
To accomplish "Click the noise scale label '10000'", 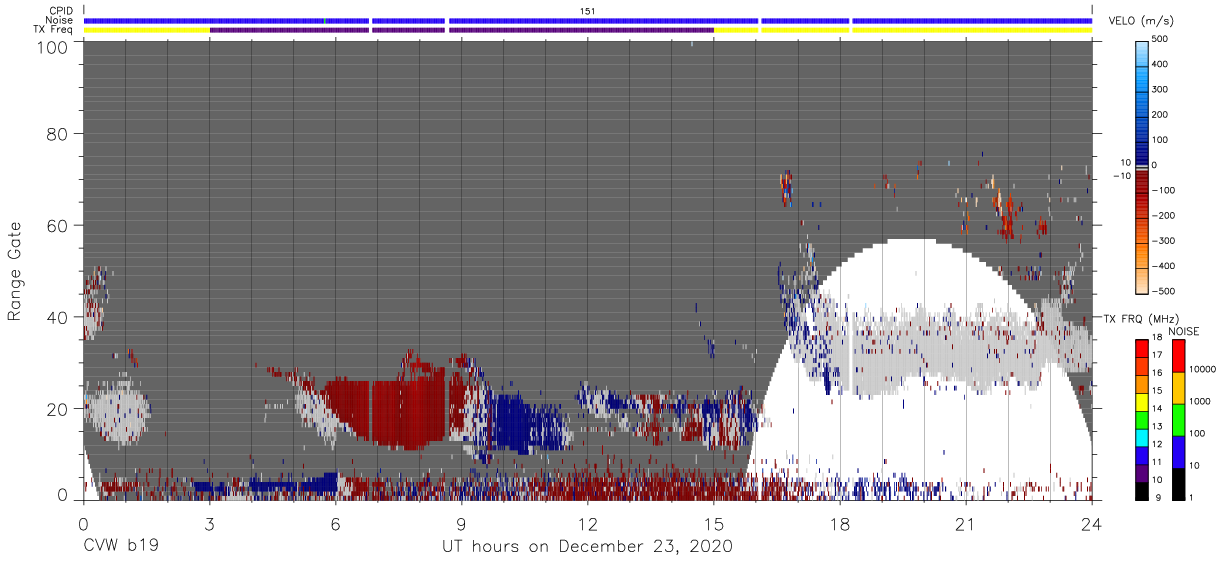I will click(x=1204, y=369).
